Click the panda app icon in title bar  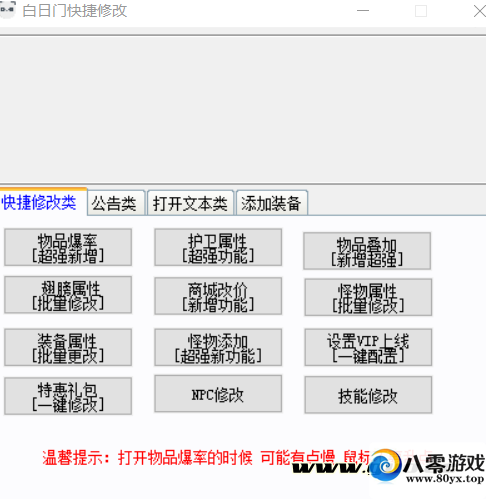point(7,10)
